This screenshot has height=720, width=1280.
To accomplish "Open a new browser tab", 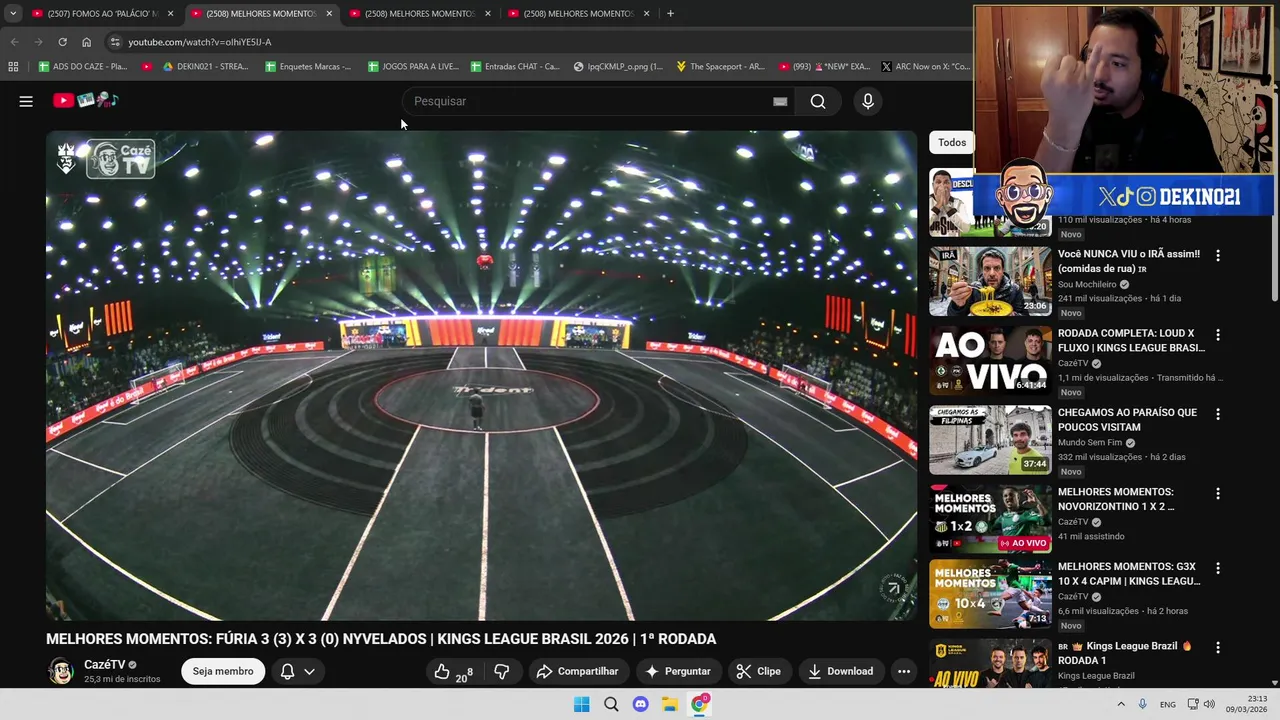I will (670, 13).
